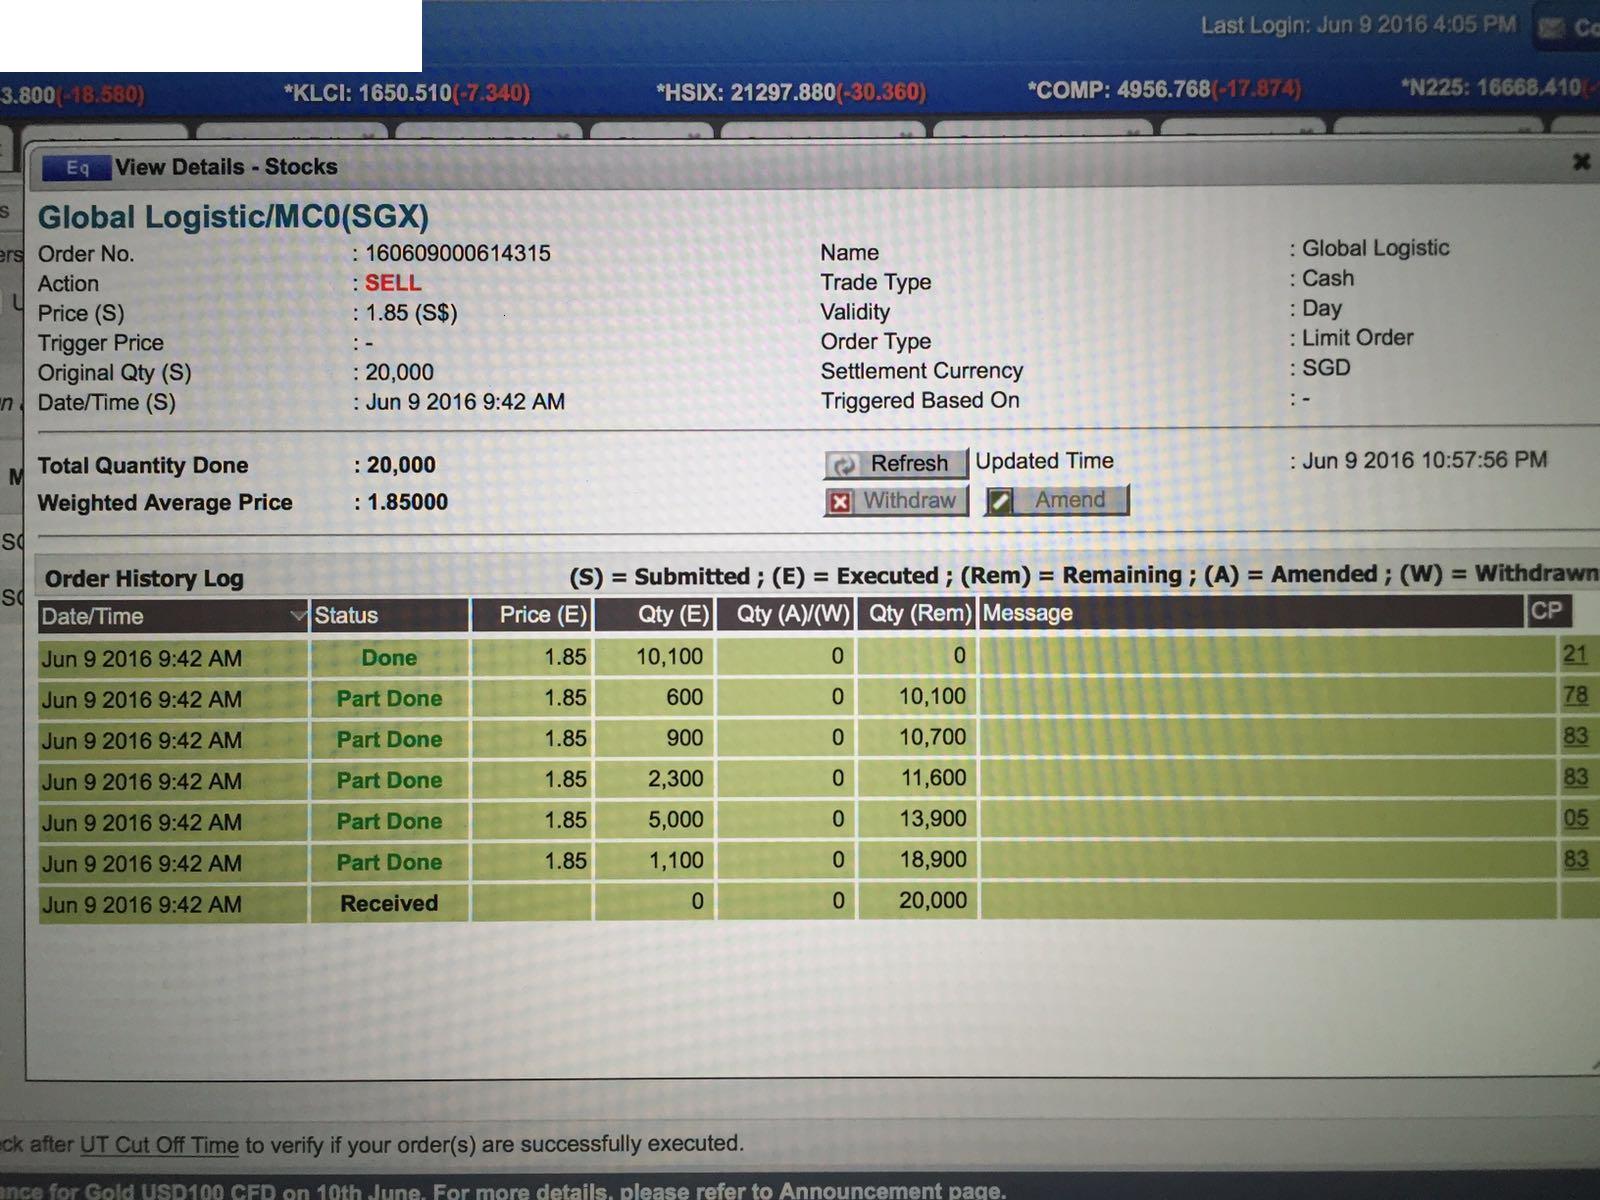Image resolution: width=1600 pixels, height=1200 pixels.
Task: Click the HSIX index ticker
Action: pos(791,92)
